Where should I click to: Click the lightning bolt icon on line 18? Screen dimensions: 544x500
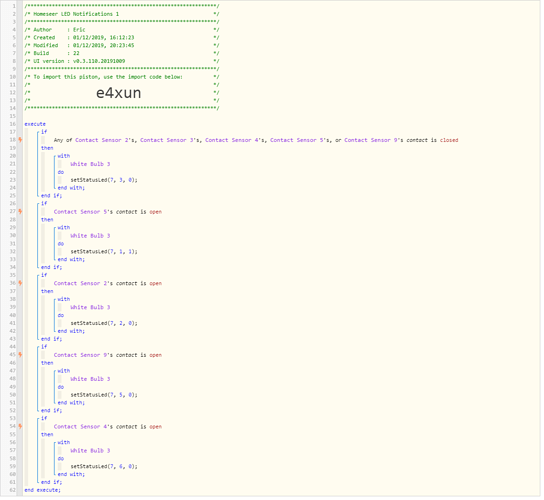pos(20,140)
